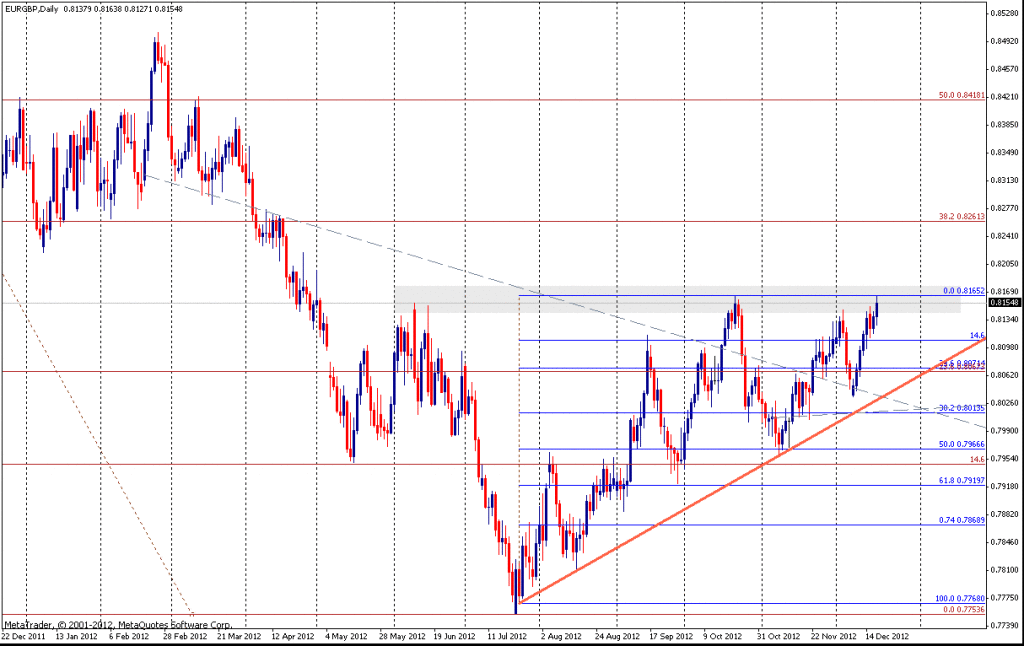Select the current price tag 0.81548

(1003, 302)
